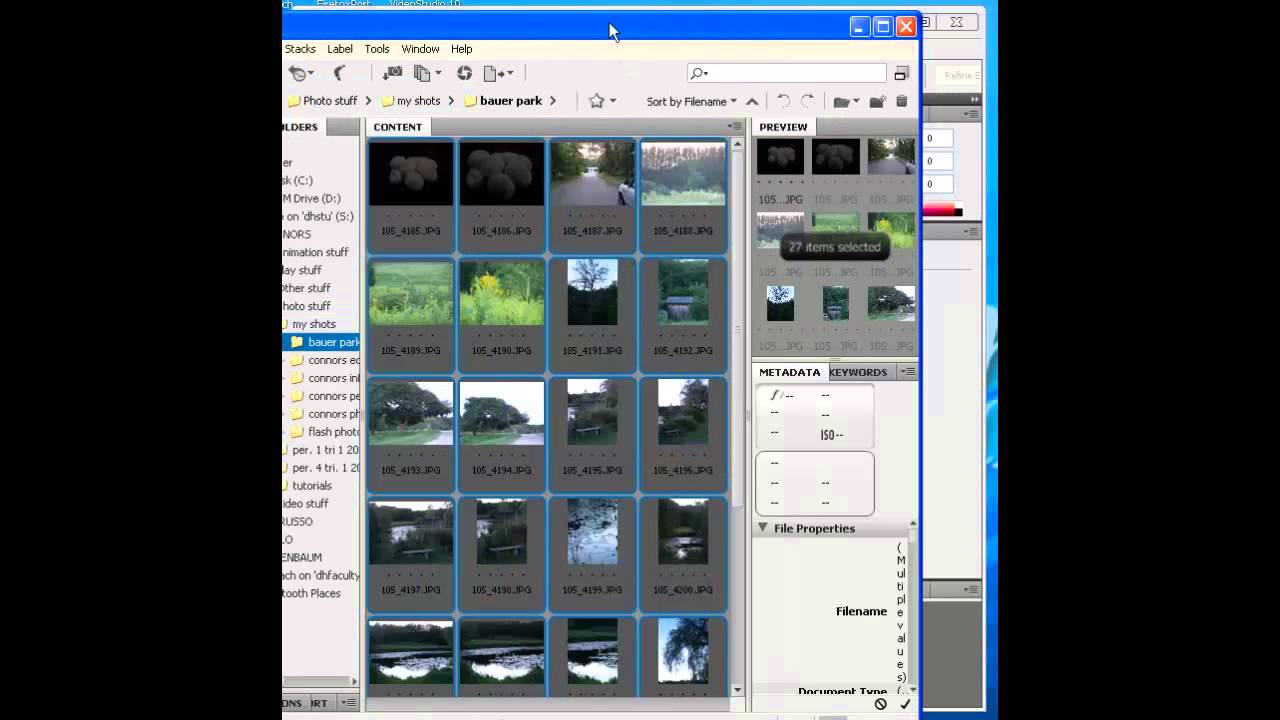The width and height of the screenshot is (1280, 720).
Task: Select my shots folder in tree
Action: (314, 324)
